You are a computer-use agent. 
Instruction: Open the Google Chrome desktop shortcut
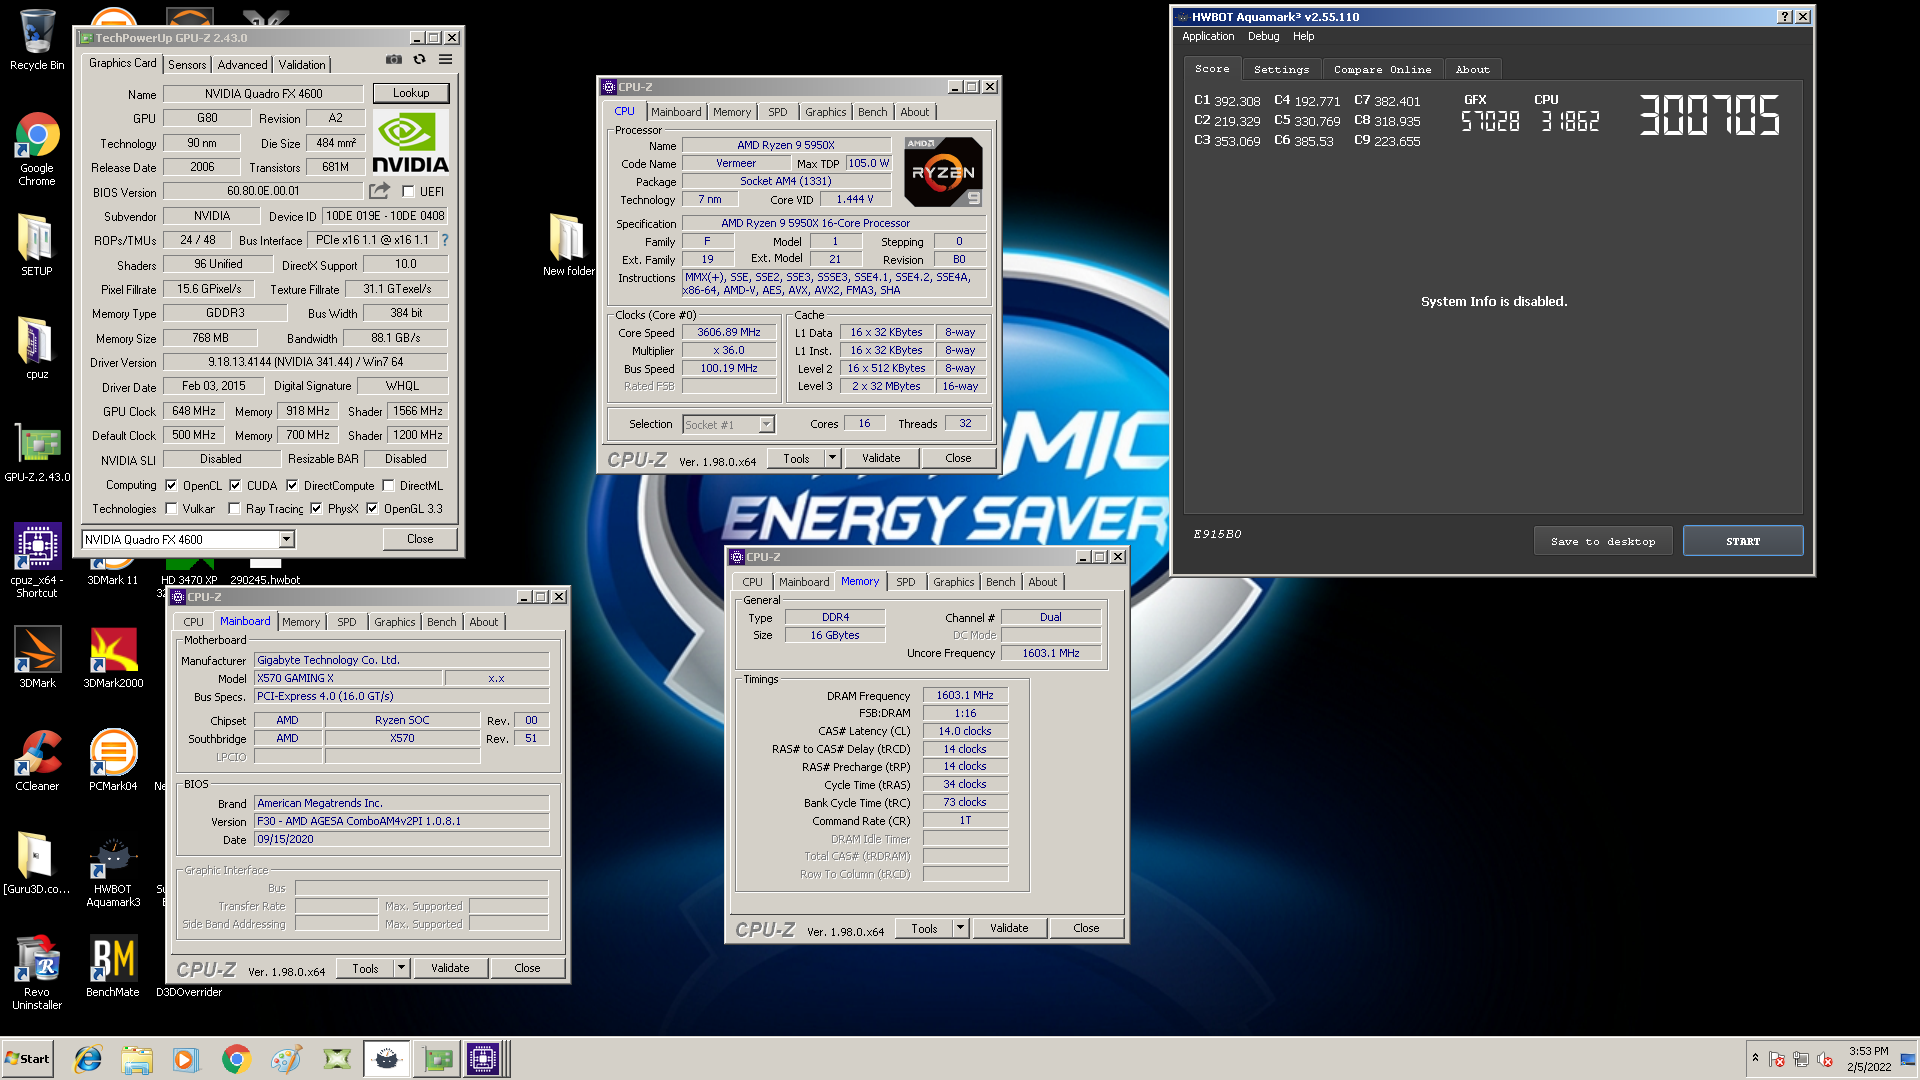click(x=37, y=148)
